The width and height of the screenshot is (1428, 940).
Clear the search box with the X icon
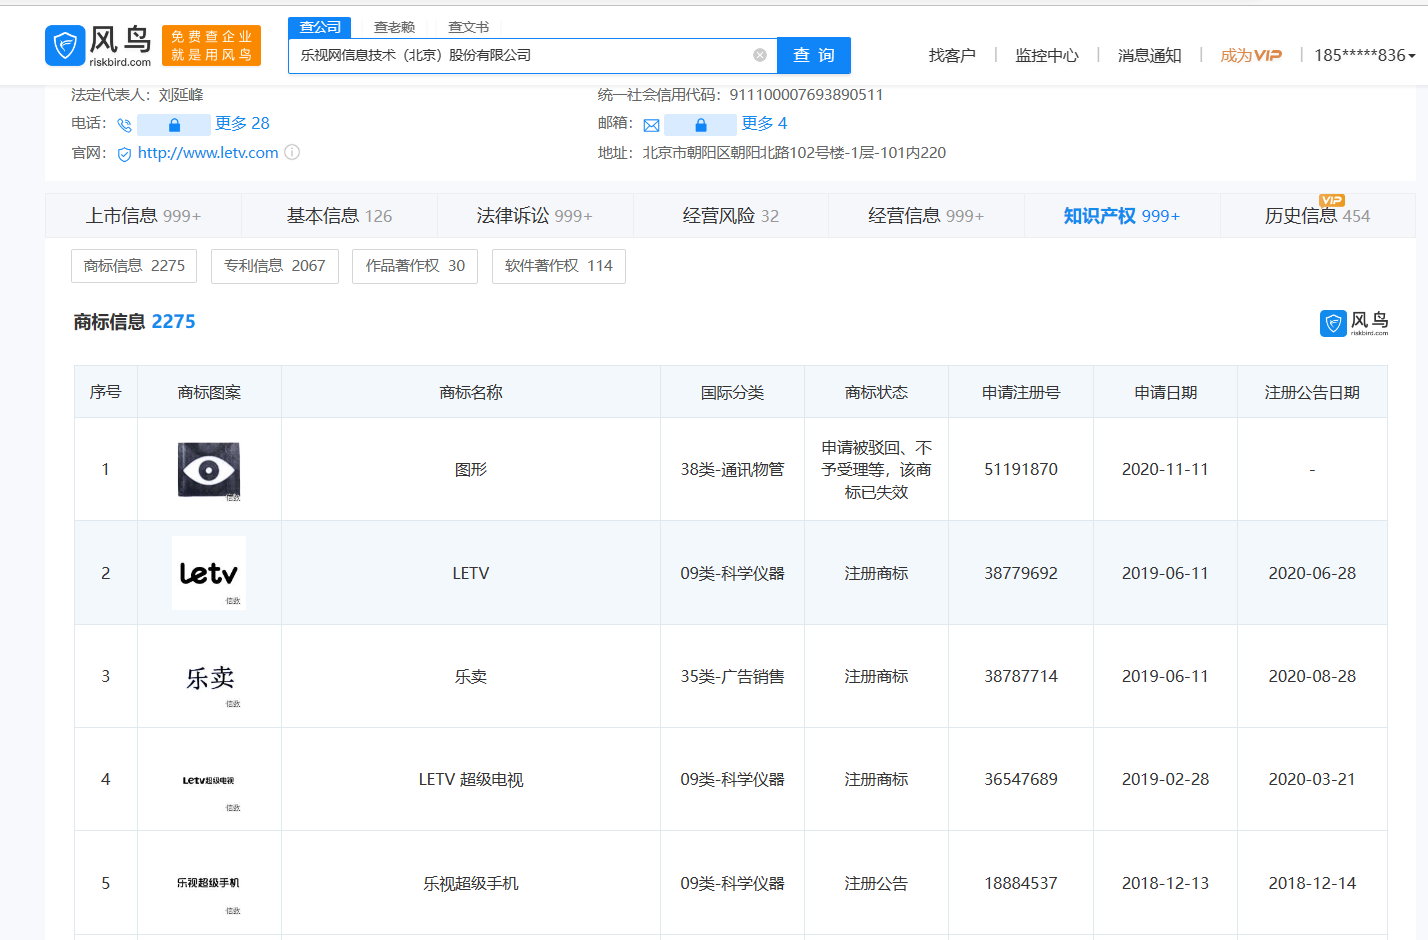pyautogui.click(x=760, y=55)
